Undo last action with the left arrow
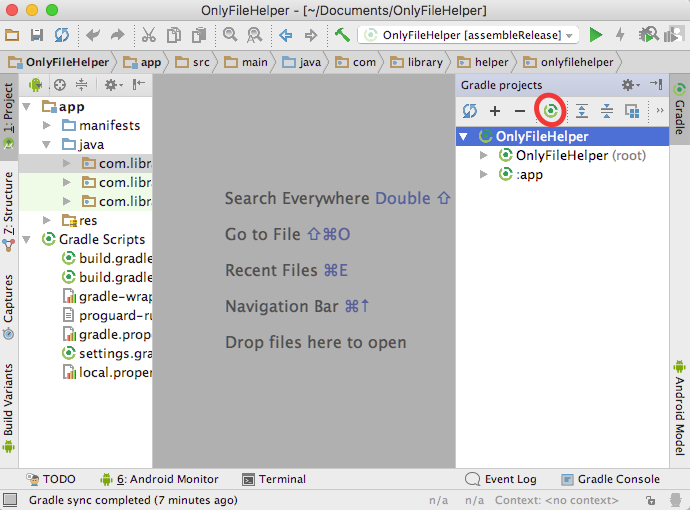Screen dimensions: 690x510 (x=92, y=35)
